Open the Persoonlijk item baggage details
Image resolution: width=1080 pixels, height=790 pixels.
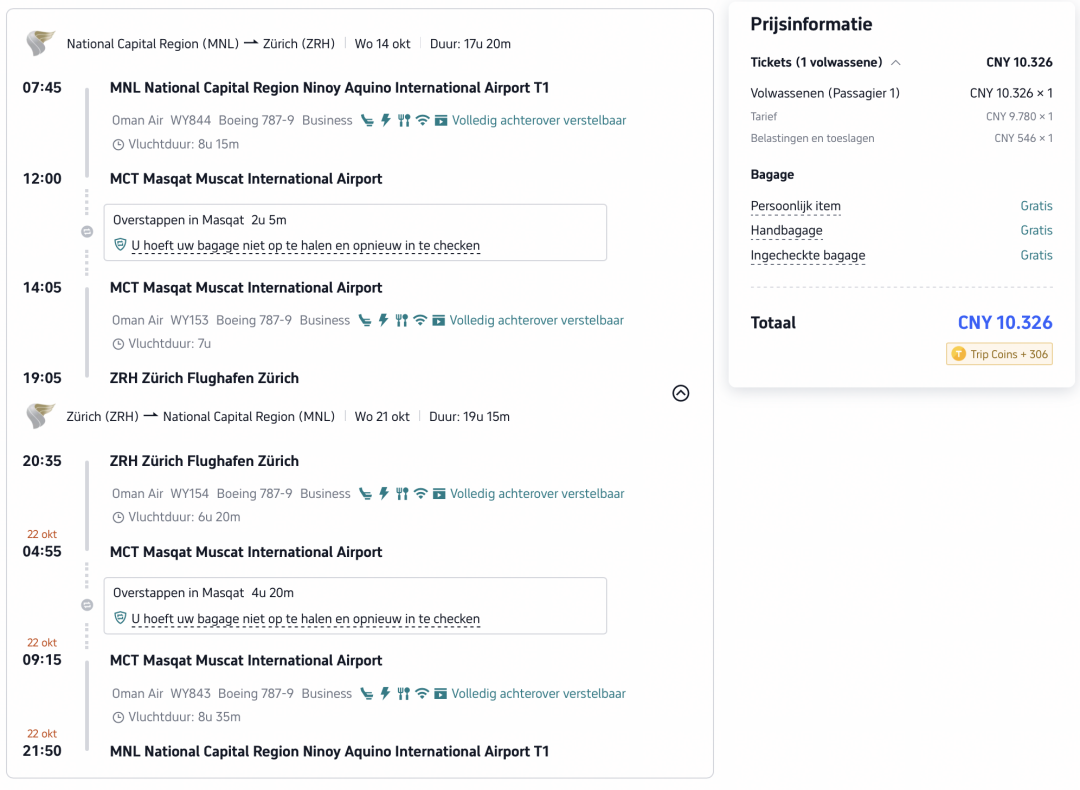(796, 206)
